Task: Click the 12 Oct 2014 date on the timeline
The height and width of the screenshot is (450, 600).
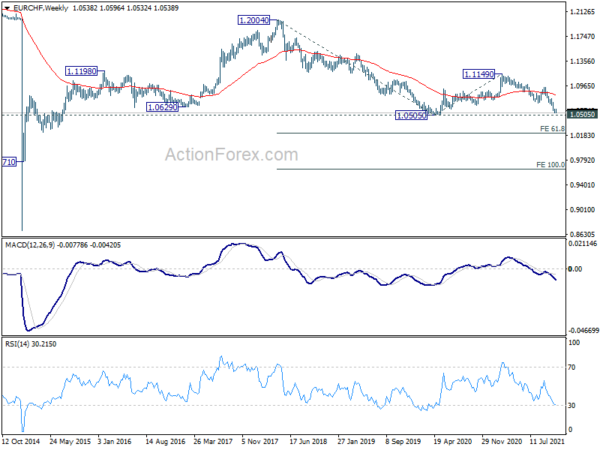Action: (x=21, y=442)
